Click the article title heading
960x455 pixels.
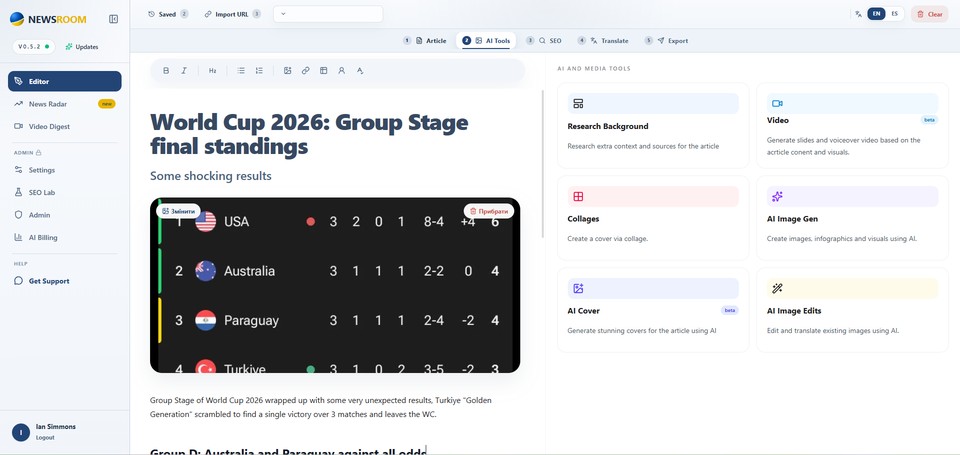click(309, 135)
